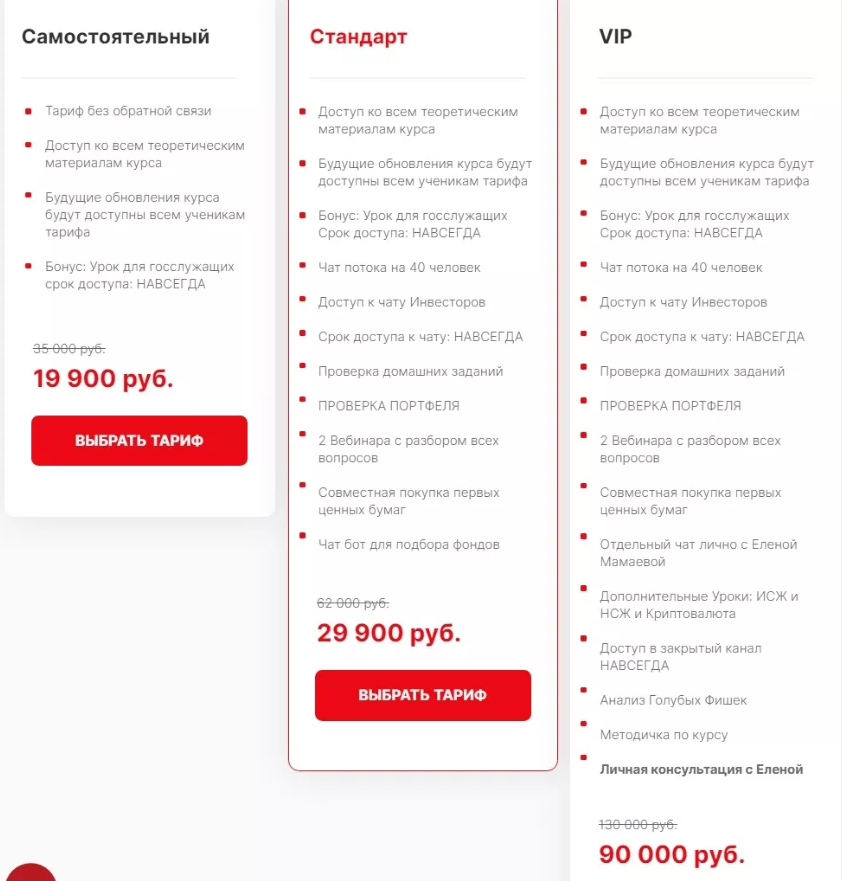The height and width of the screenshot is (881, 842).
Task: Click 'Чат бот для подбора фондов' item
Action: 408,544
